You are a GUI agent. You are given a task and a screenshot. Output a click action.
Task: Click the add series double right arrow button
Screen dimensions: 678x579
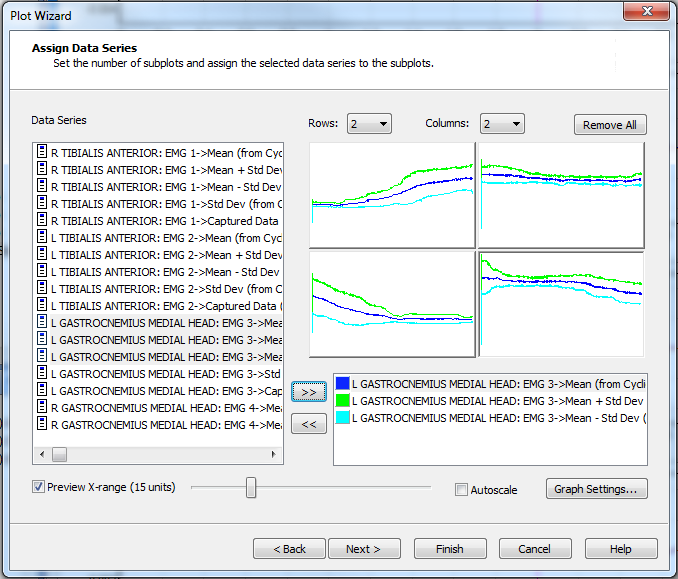coord(309,391)
